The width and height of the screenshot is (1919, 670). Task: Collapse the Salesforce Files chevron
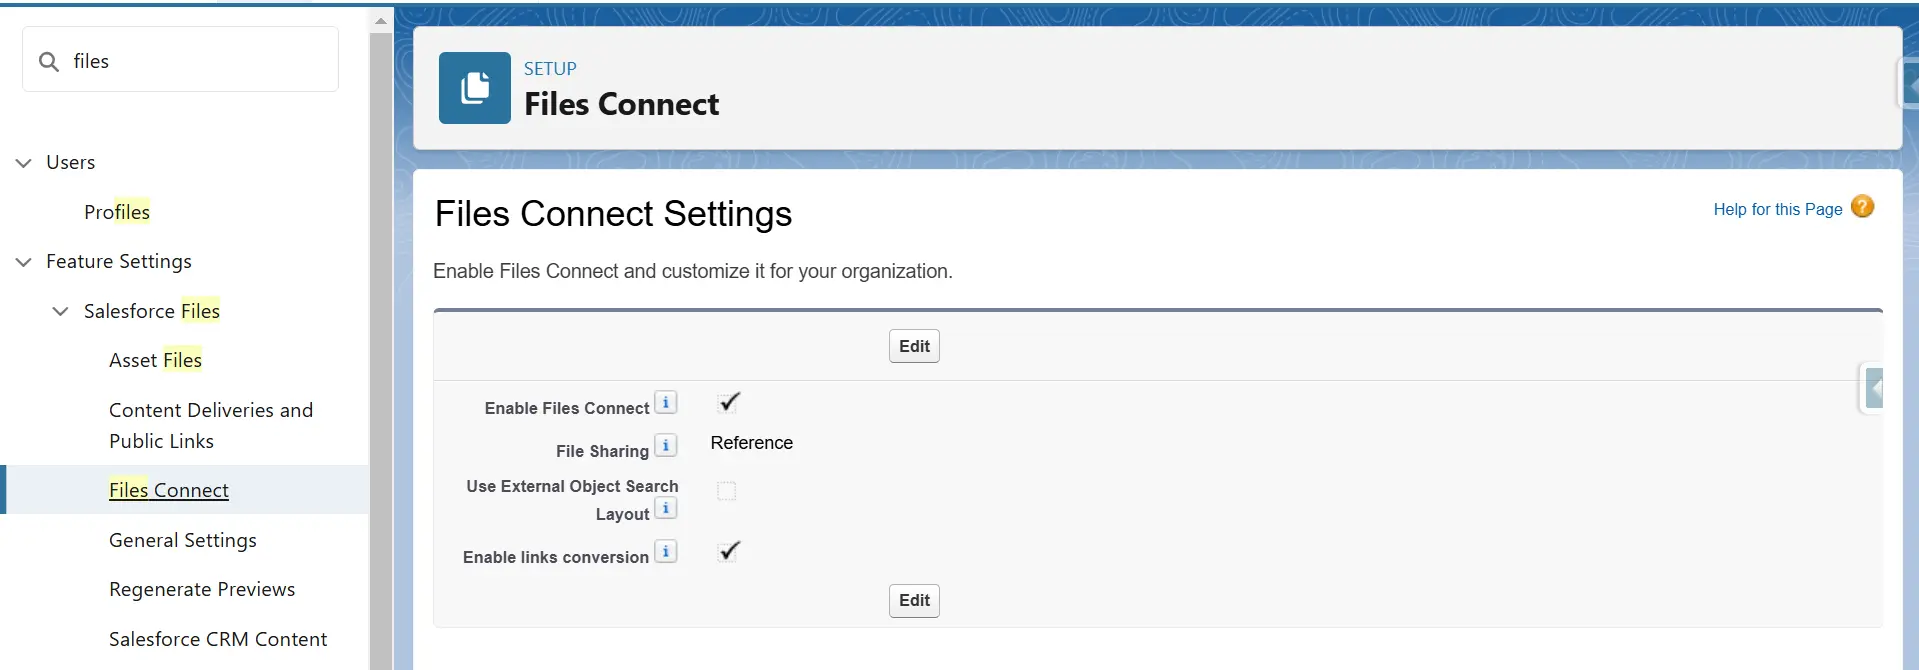pos(61,312)
